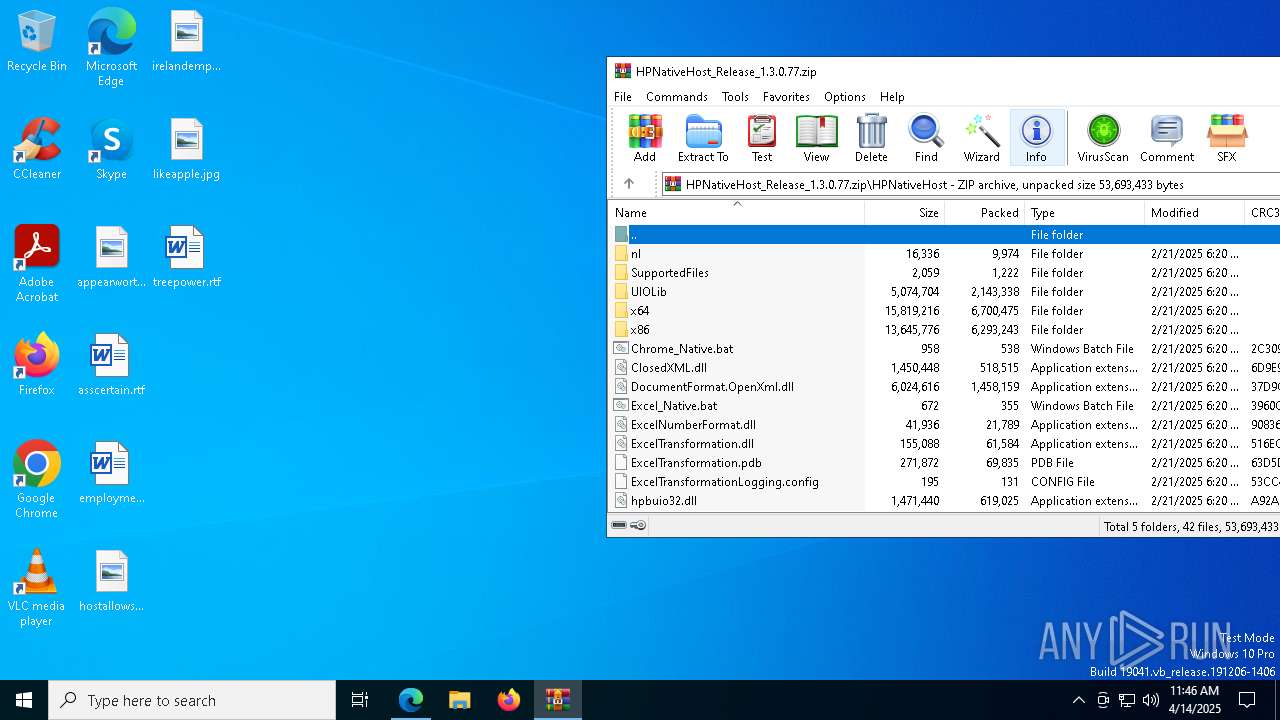Select hpbuio32.dll file

tap(944, 500)
